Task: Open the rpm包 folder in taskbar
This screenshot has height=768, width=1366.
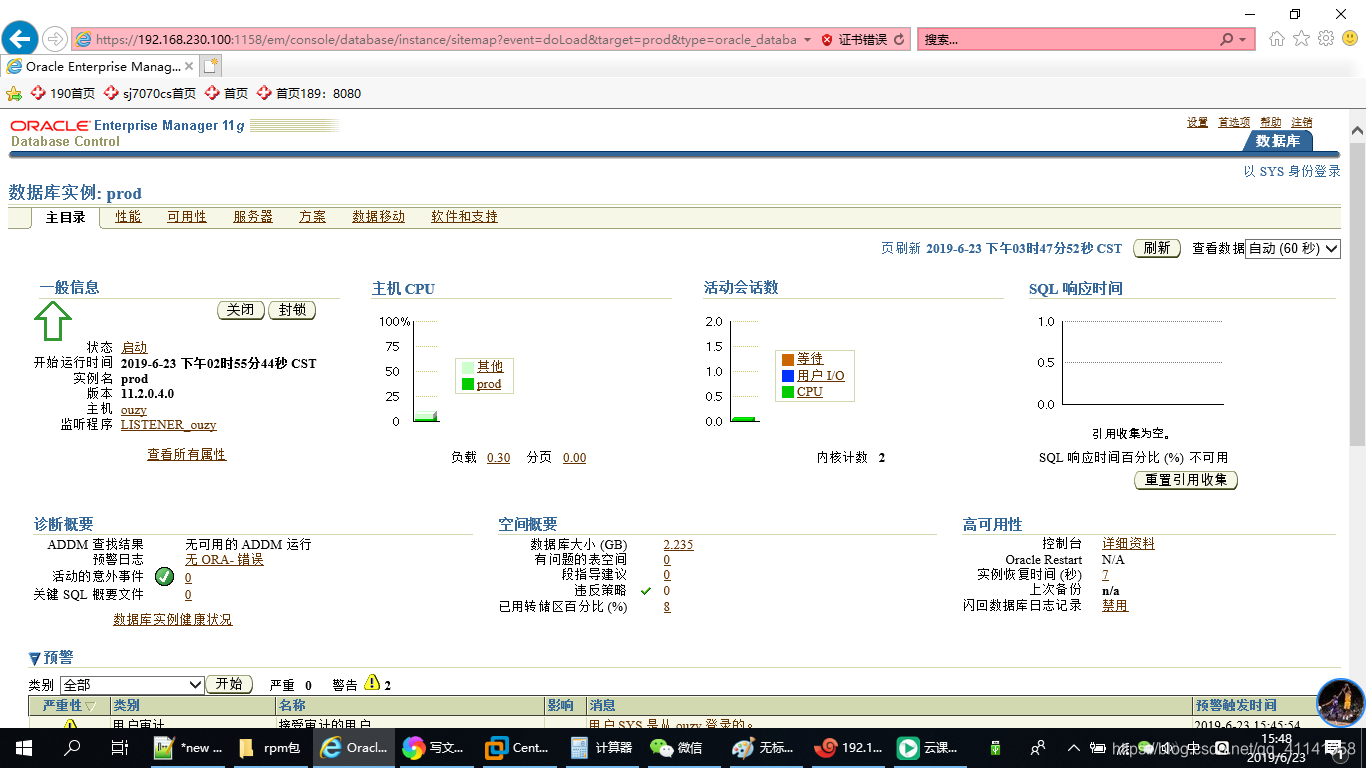Action: 271,747
